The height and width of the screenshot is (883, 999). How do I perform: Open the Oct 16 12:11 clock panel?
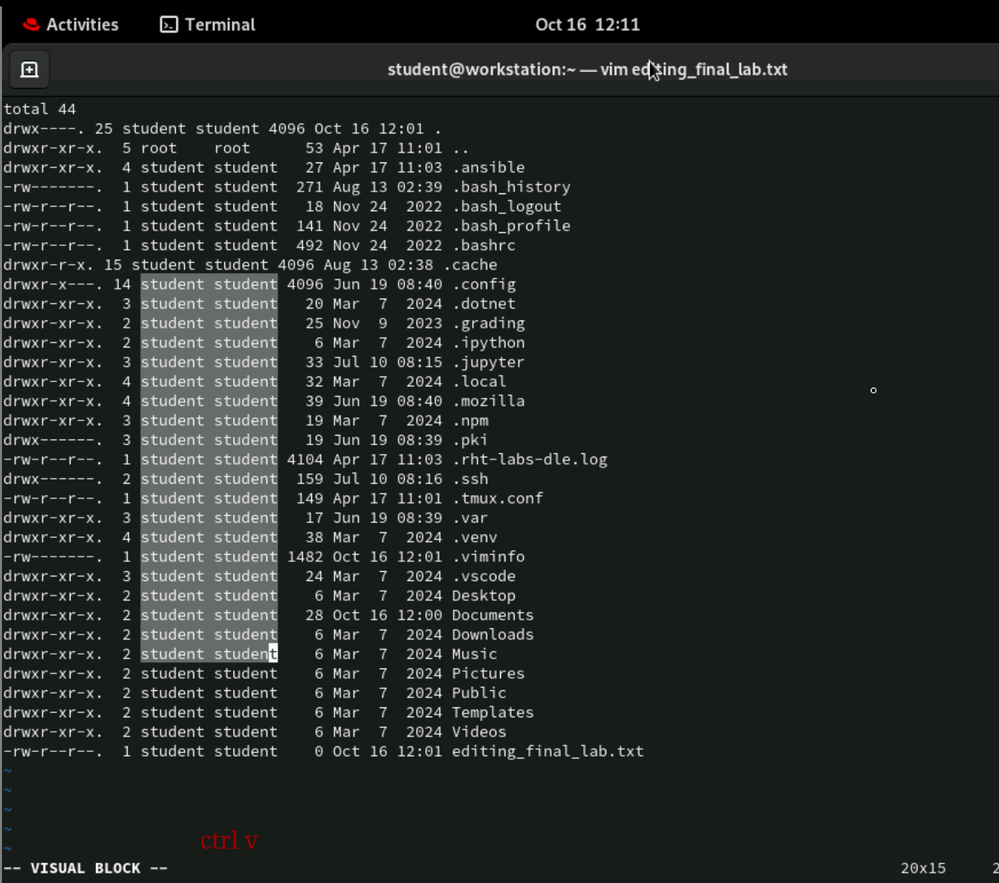(587, 24)
